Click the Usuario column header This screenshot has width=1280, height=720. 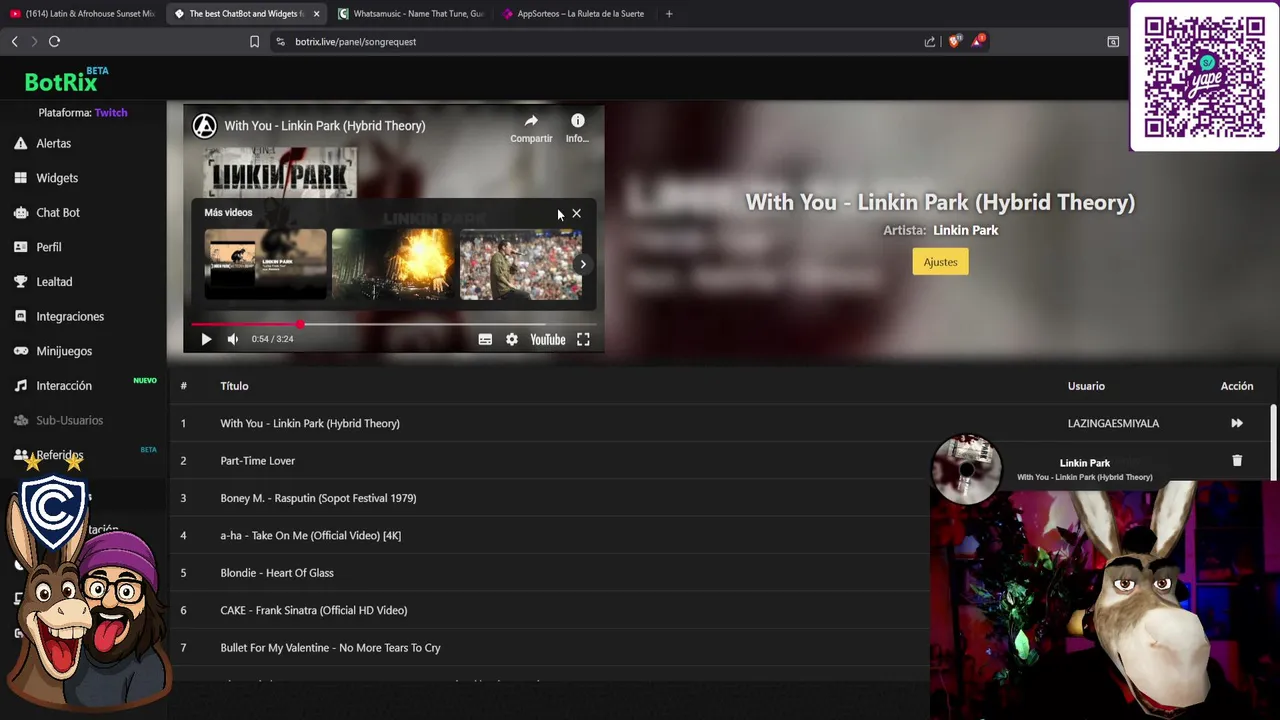pos(1086,386)
